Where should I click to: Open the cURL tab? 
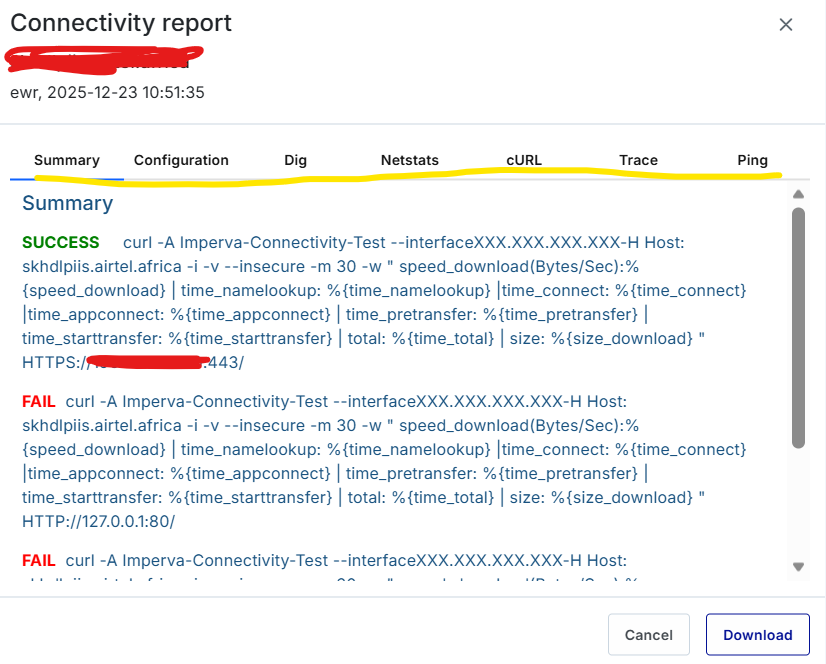pyautogui.click(x=524, y=160)
